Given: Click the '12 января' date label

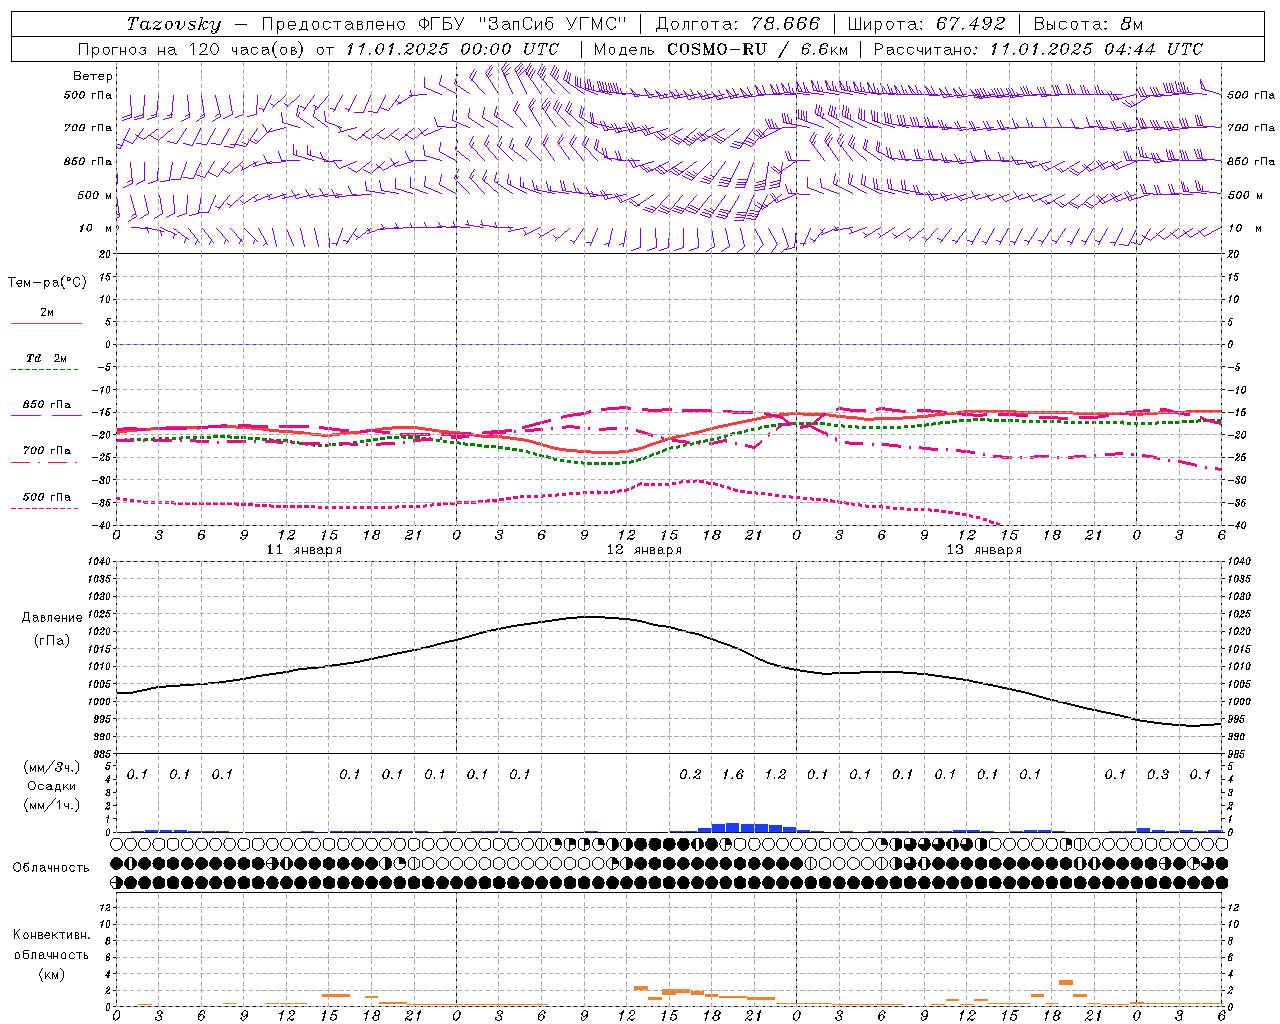Looking at the screenshot, I should 644,550.
